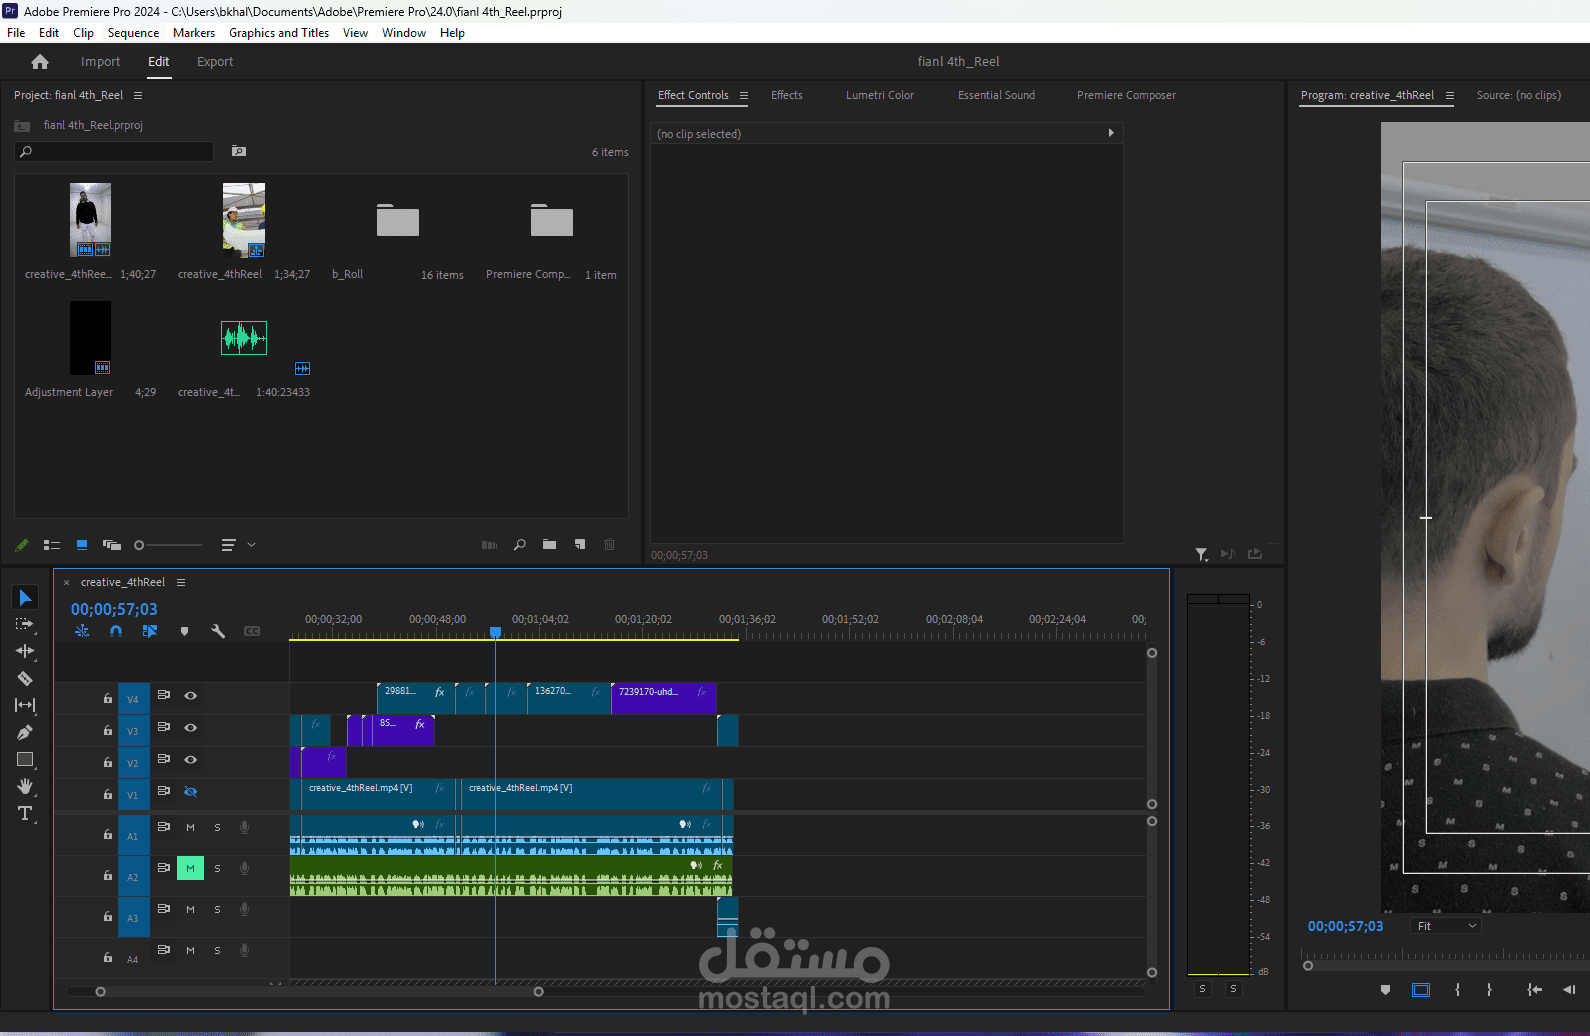Click Step Back one frame button
Viewport: 1590px width, 1036px height.
1568,990
